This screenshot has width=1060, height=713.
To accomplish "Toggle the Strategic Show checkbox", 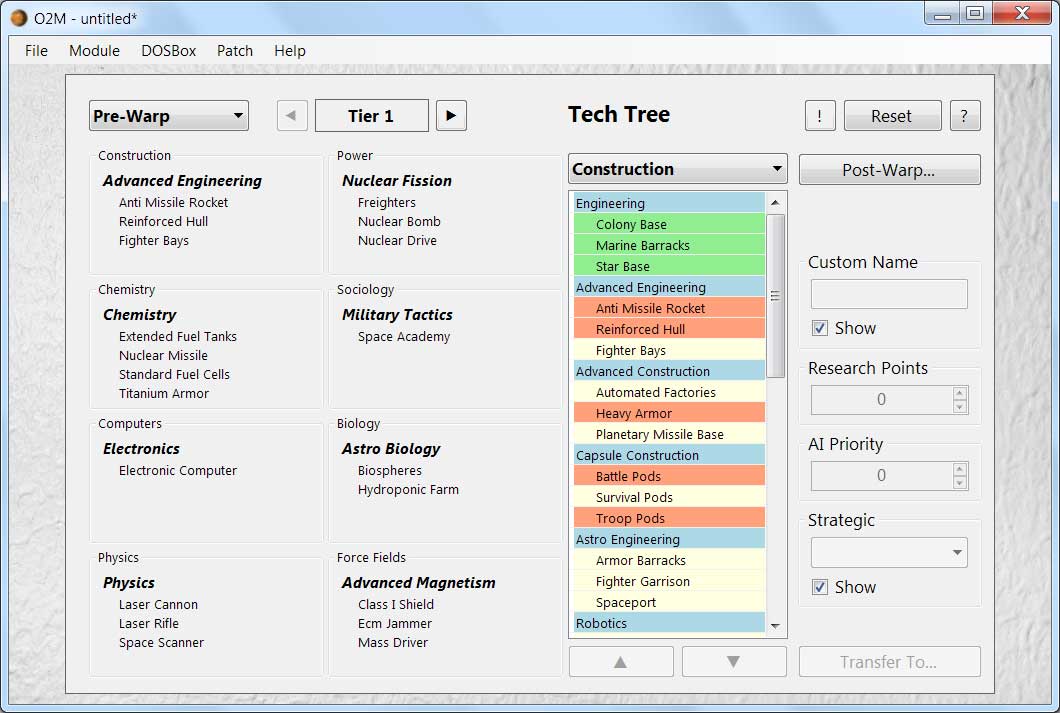I will tap(820, 587).
